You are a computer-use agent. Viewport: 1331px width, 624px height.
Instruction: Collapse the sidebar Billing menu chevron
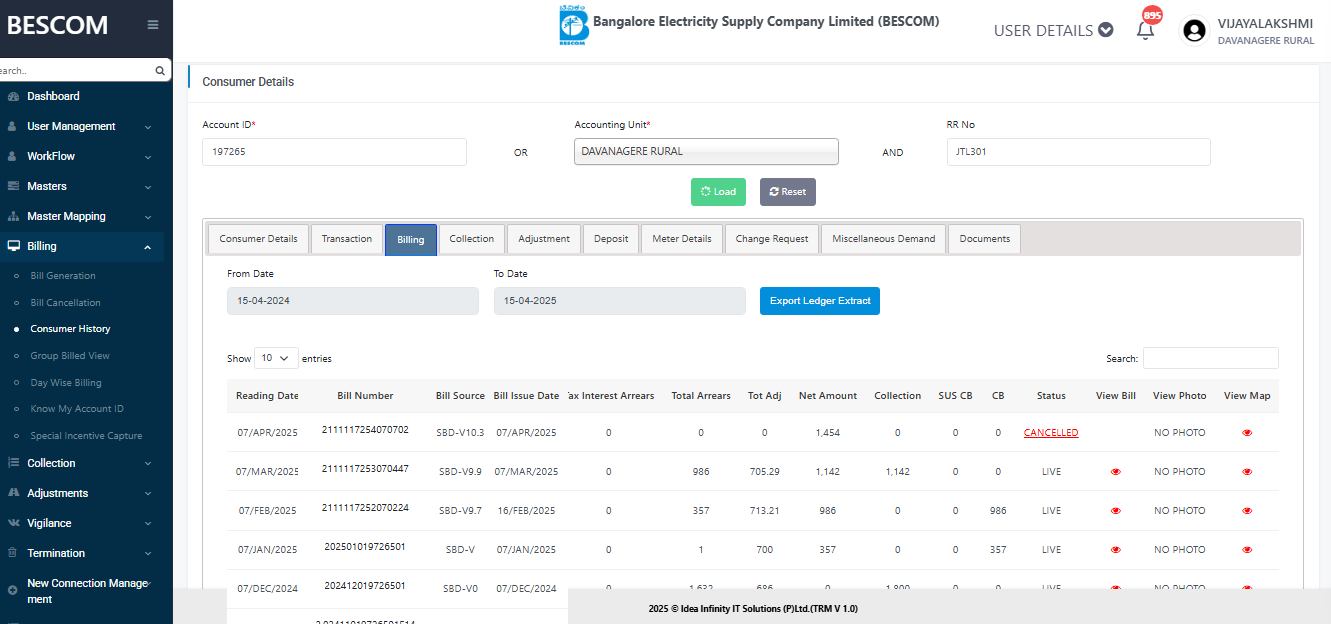(148, 247)
